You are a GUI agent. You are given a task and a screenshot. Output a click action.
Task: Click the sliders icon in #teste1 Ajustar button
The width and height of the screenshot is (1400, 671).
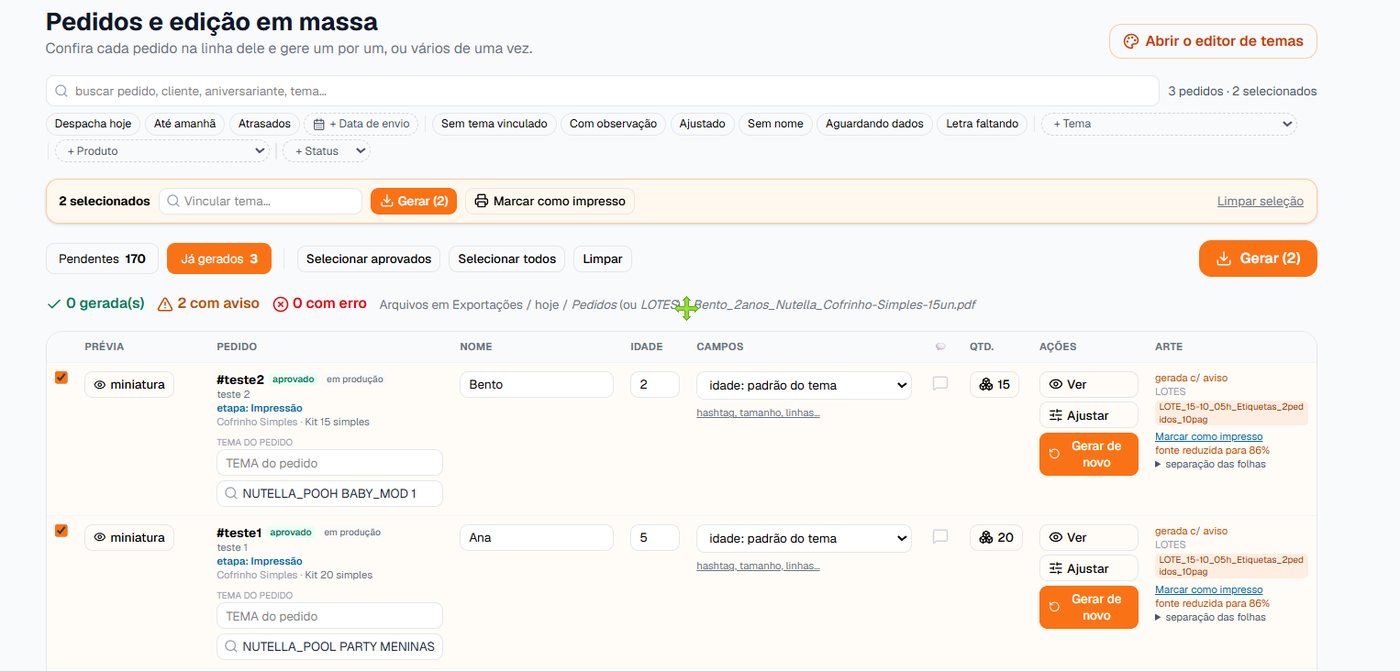click(1055, 568)
